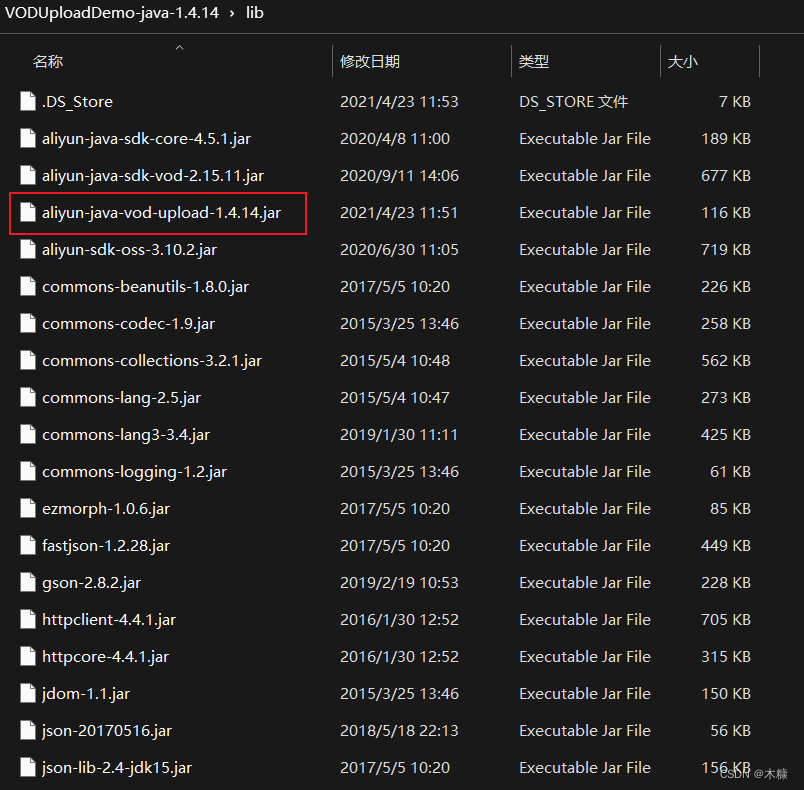
Task: Select the .DS_Store file icon
Action: (27, 101)
